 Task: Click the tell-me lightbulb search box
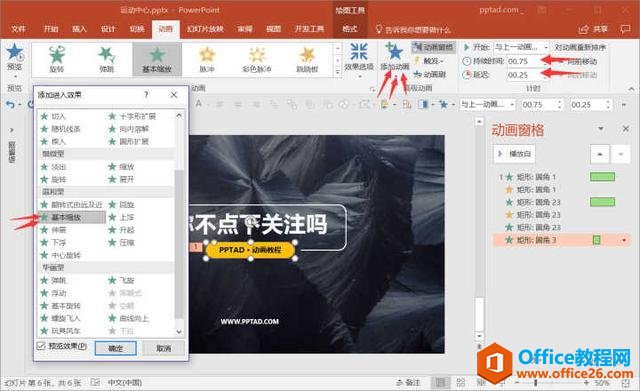(x=413, y=29)
